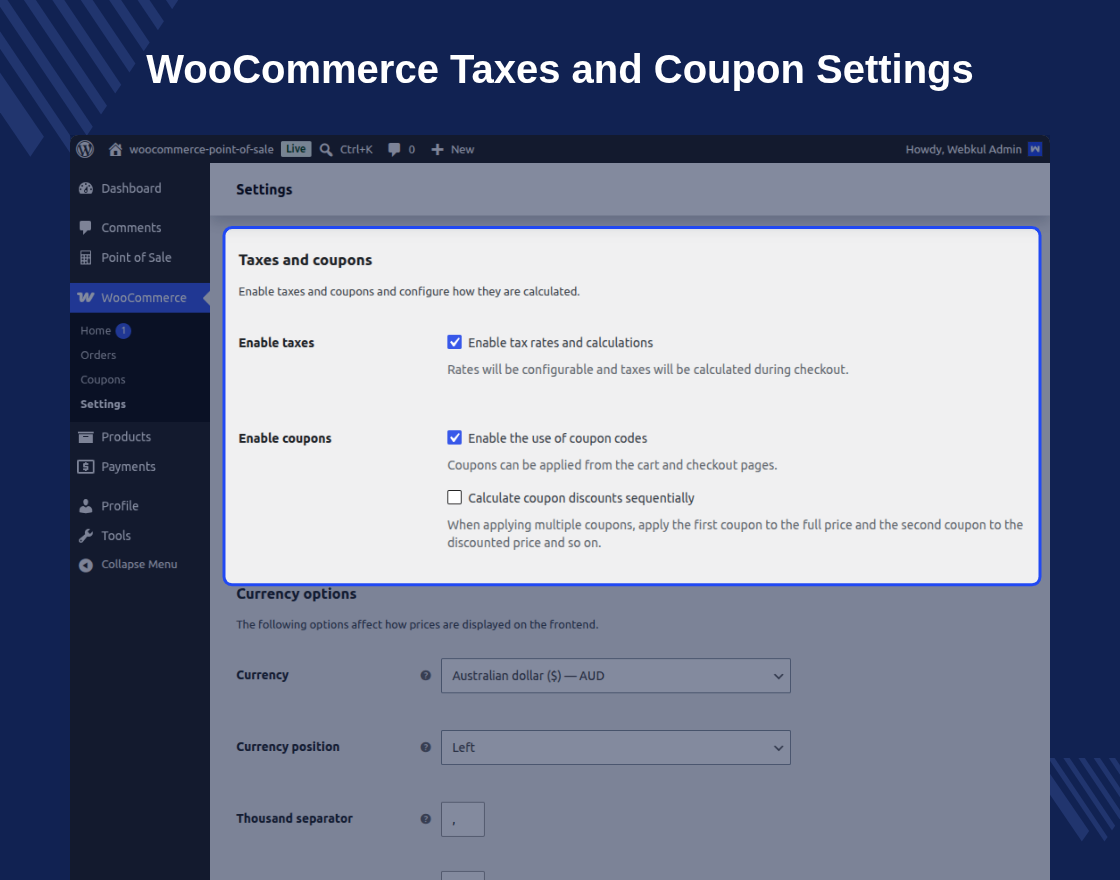Open the Currency dropdown
This screenshot has height=880, width=1120.
(x=616, y=676)
